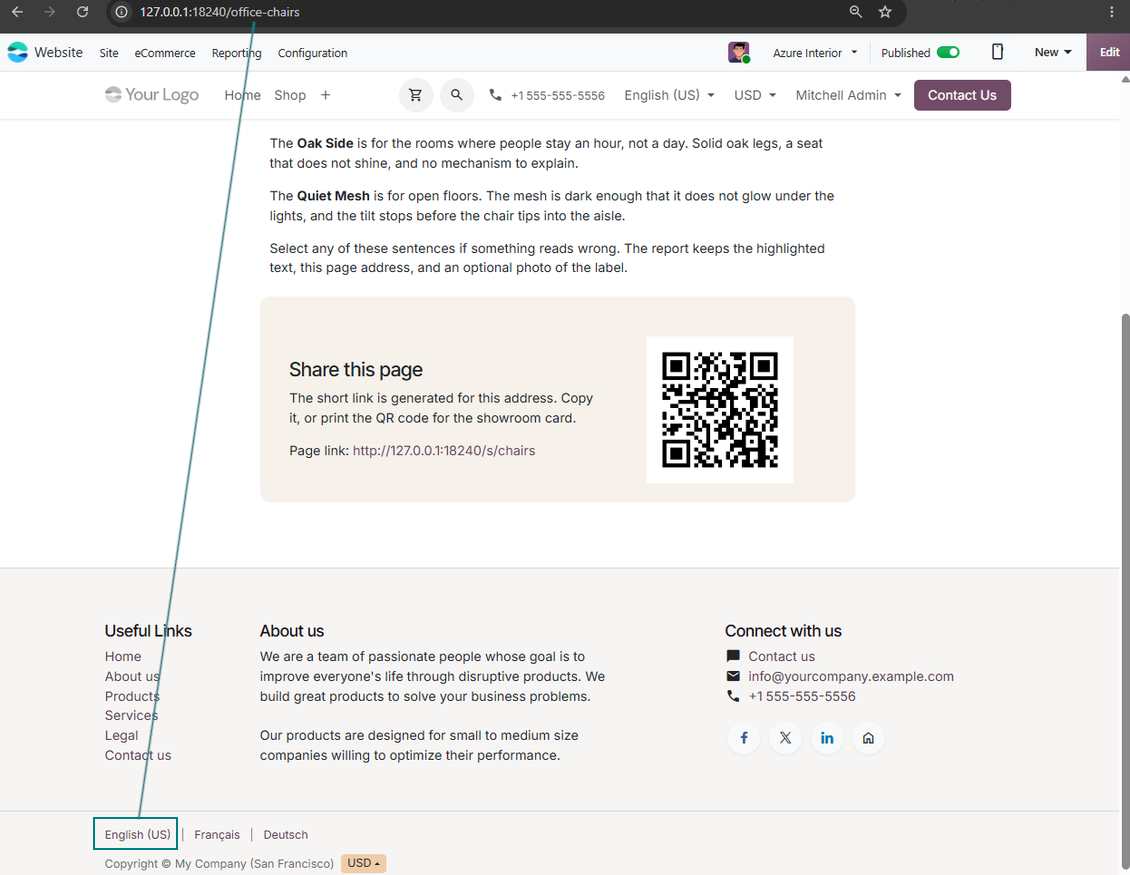Click the zoom magnifier in address bar

pos(855,12)
